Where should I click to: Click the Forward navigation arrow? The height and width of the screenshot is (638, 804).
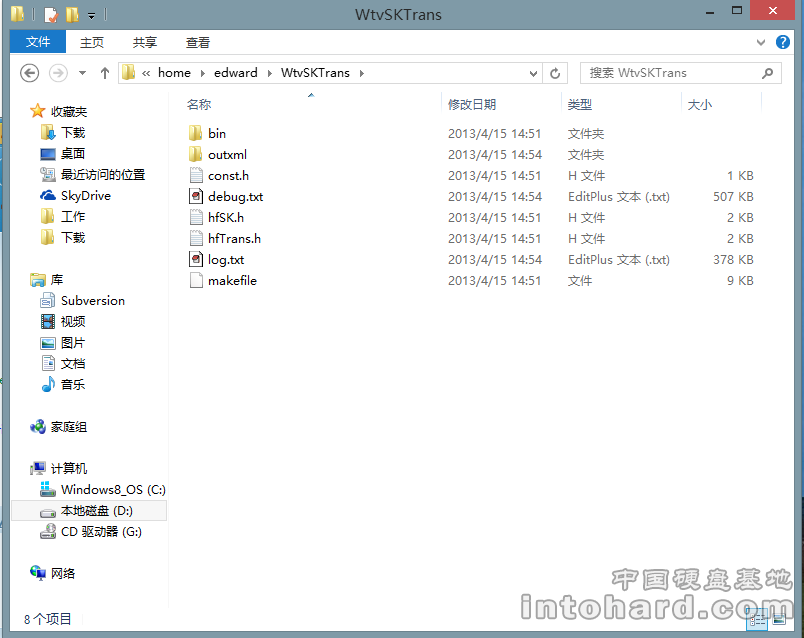[58, 73]
